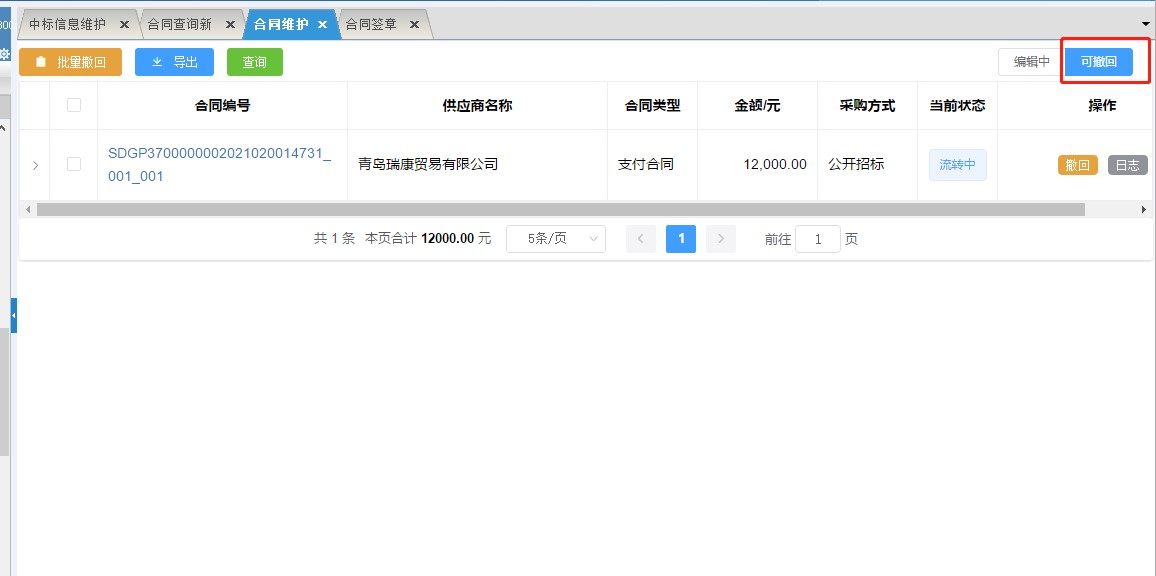Click the 批量撤回 button
This screenshot has height=576, width=1156.
point(70,62)
